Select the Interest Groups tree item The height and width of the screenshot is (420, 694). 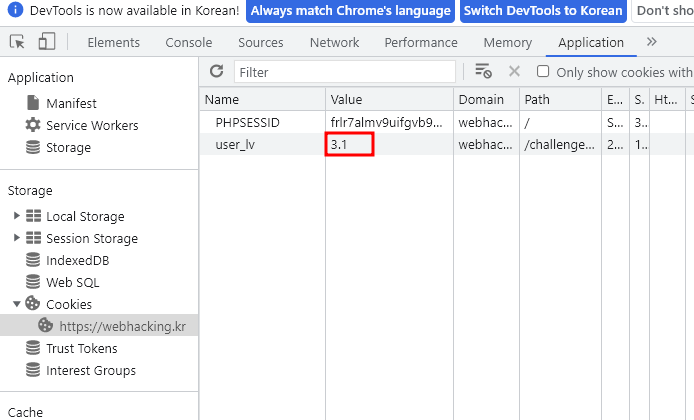coord(91,370)
